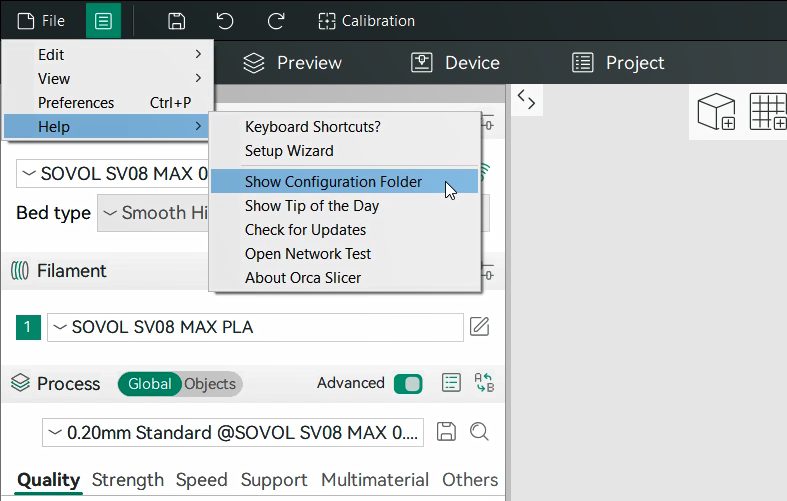Open About Orca Slicer
This screenshot has width=787, height=501.
click(x=344, y=278)
